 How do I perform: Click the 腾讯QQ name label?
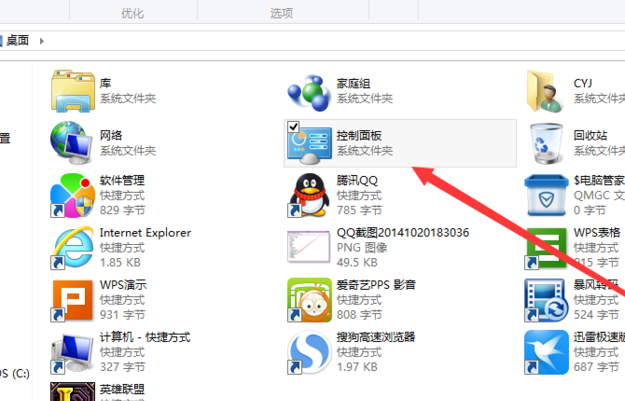357,180
